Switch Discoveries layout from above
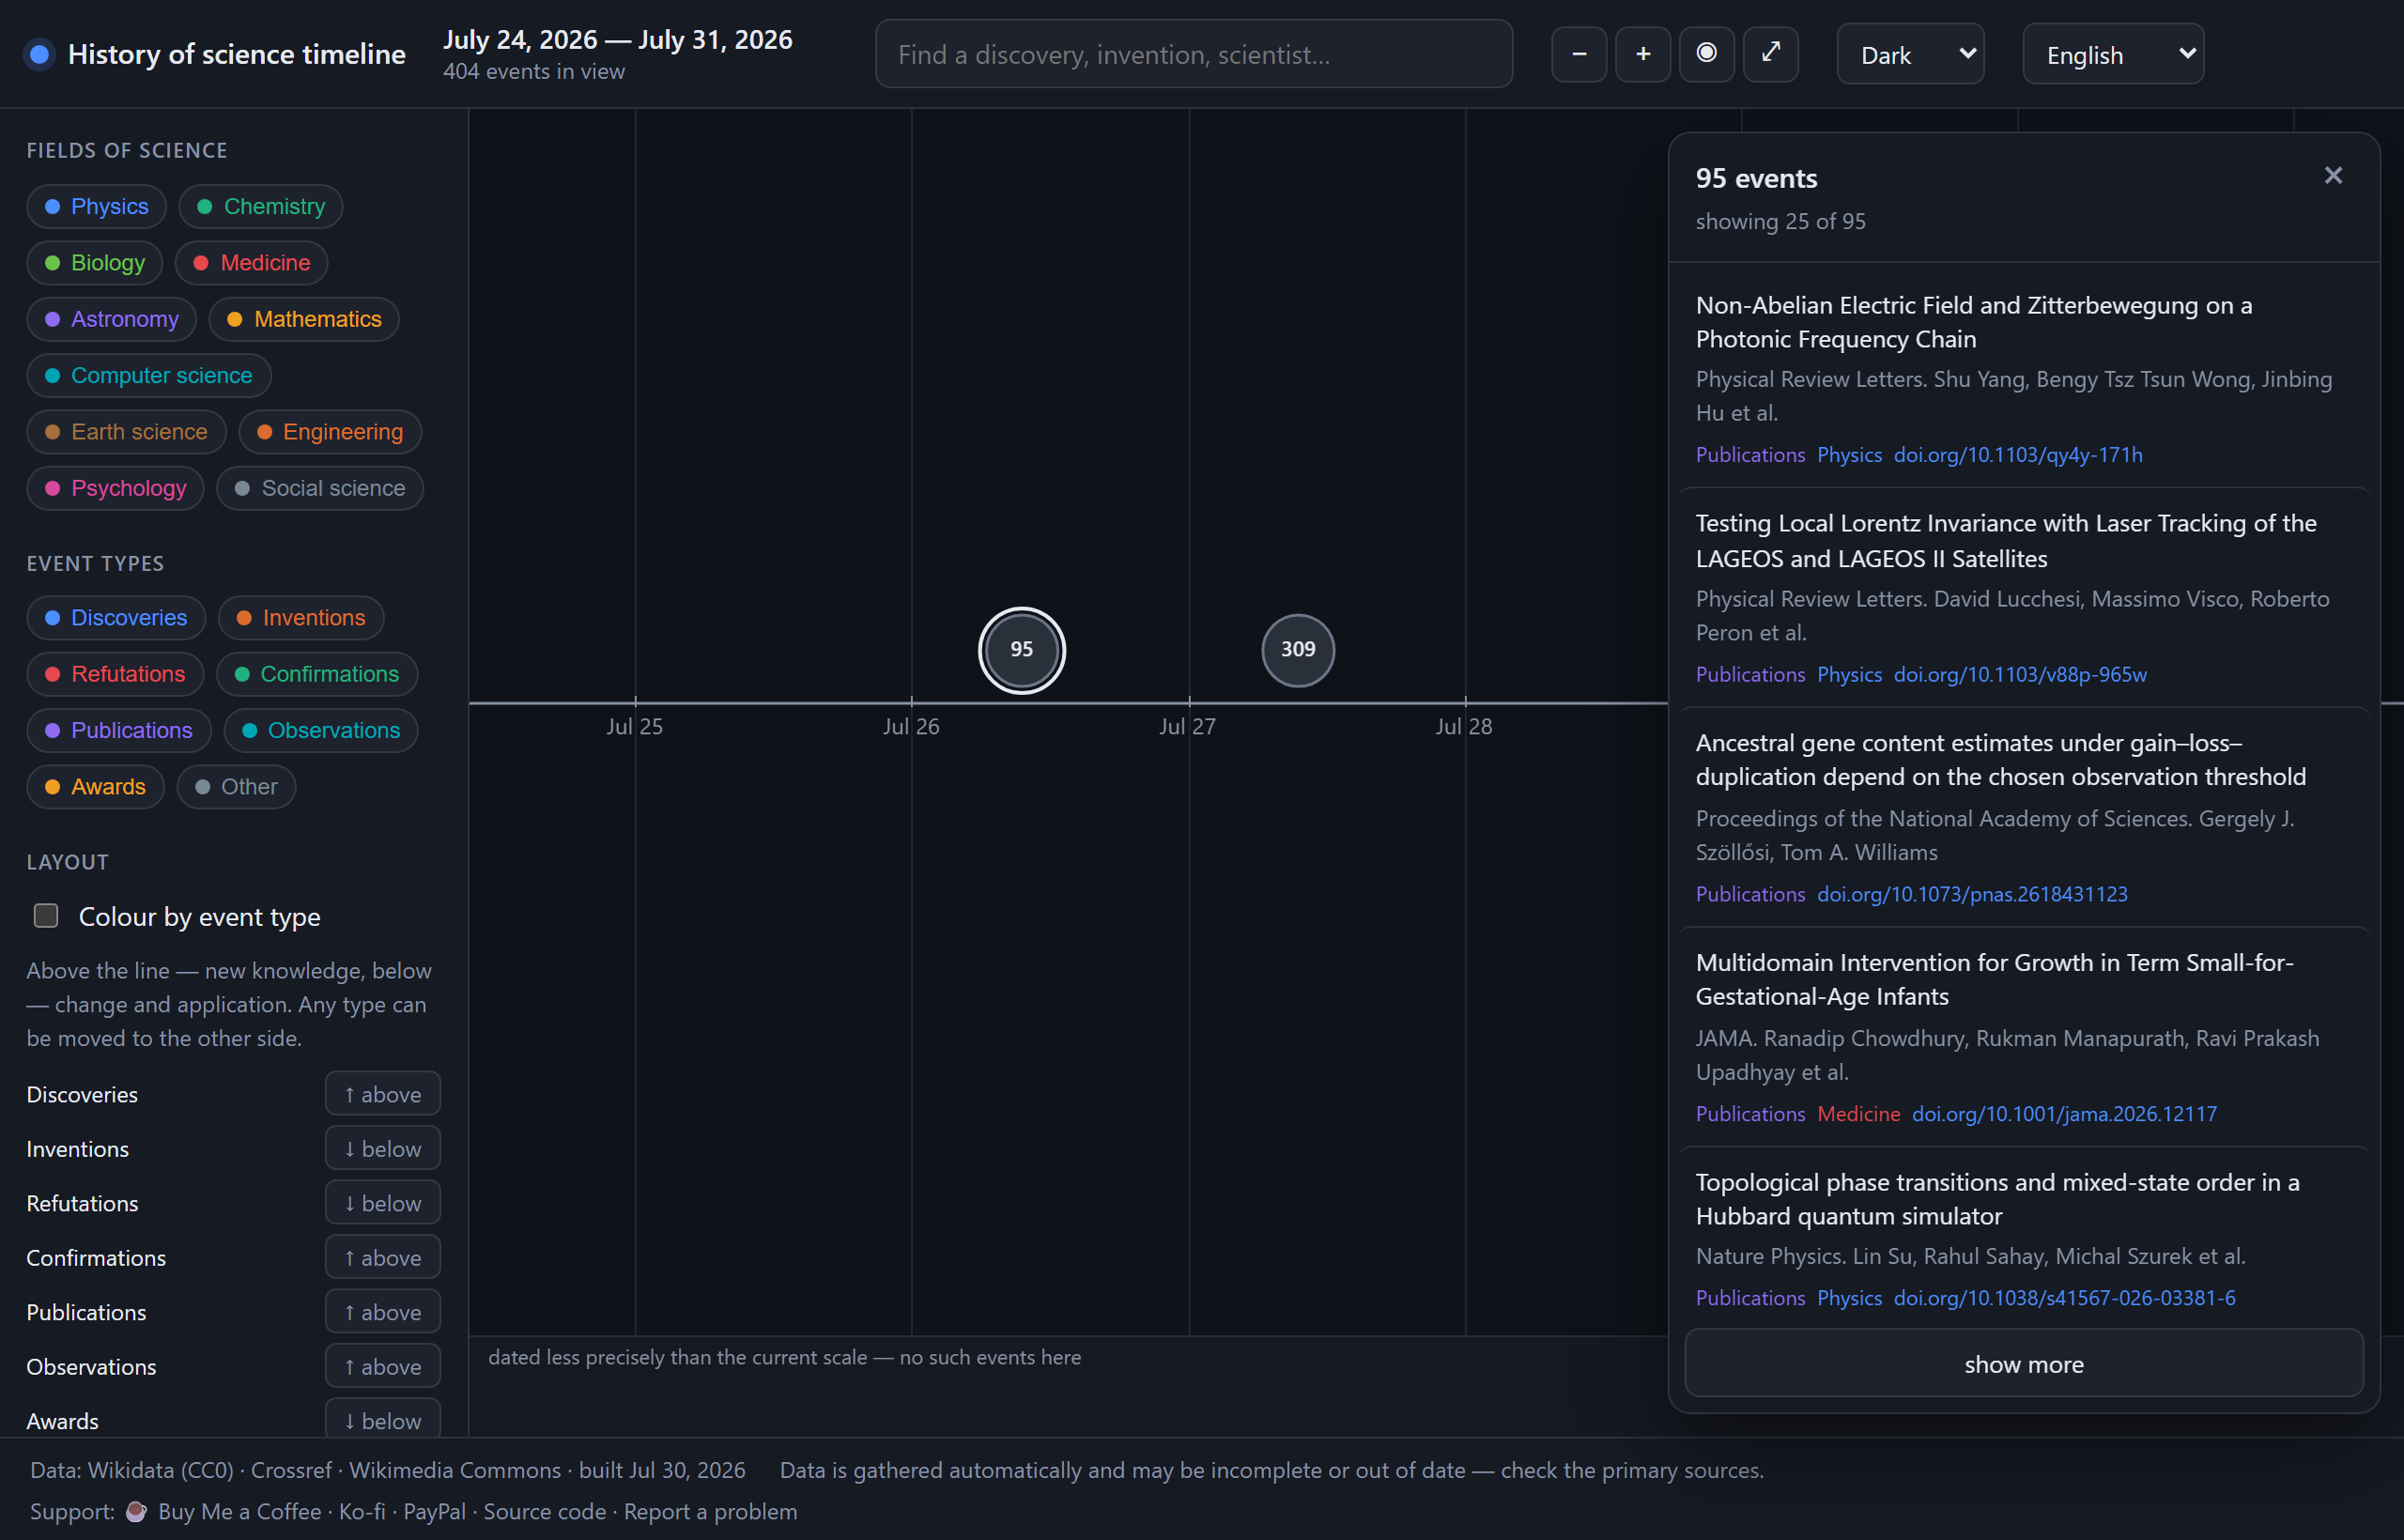The image size is (2404, 1540). tap(383, 1094)
